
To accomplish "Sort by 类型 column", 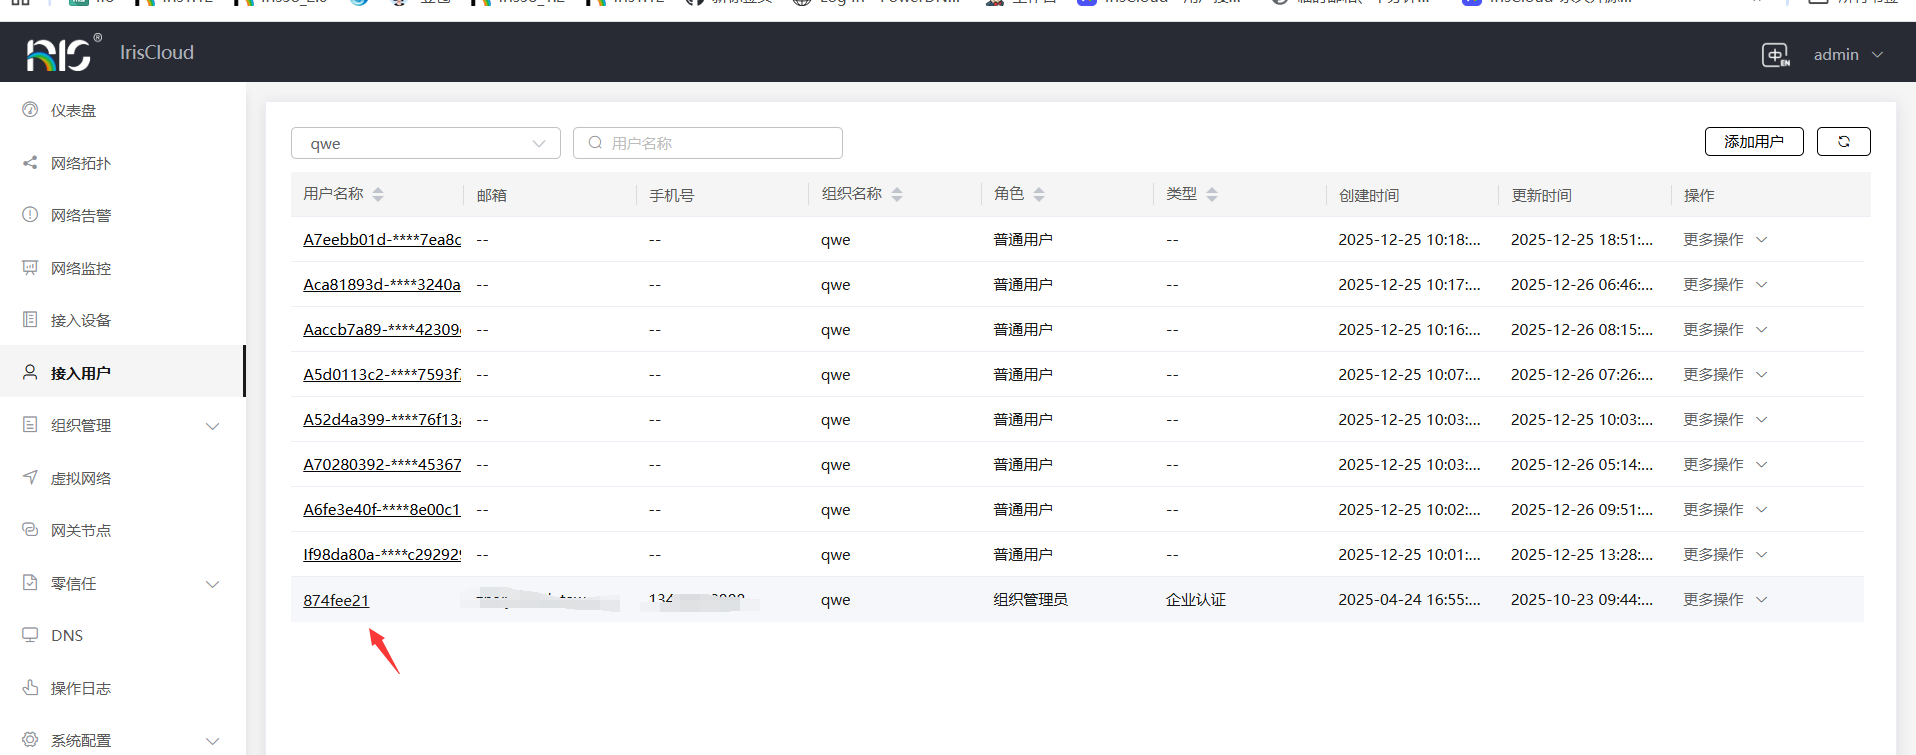I will click(x=1212, y=194).
